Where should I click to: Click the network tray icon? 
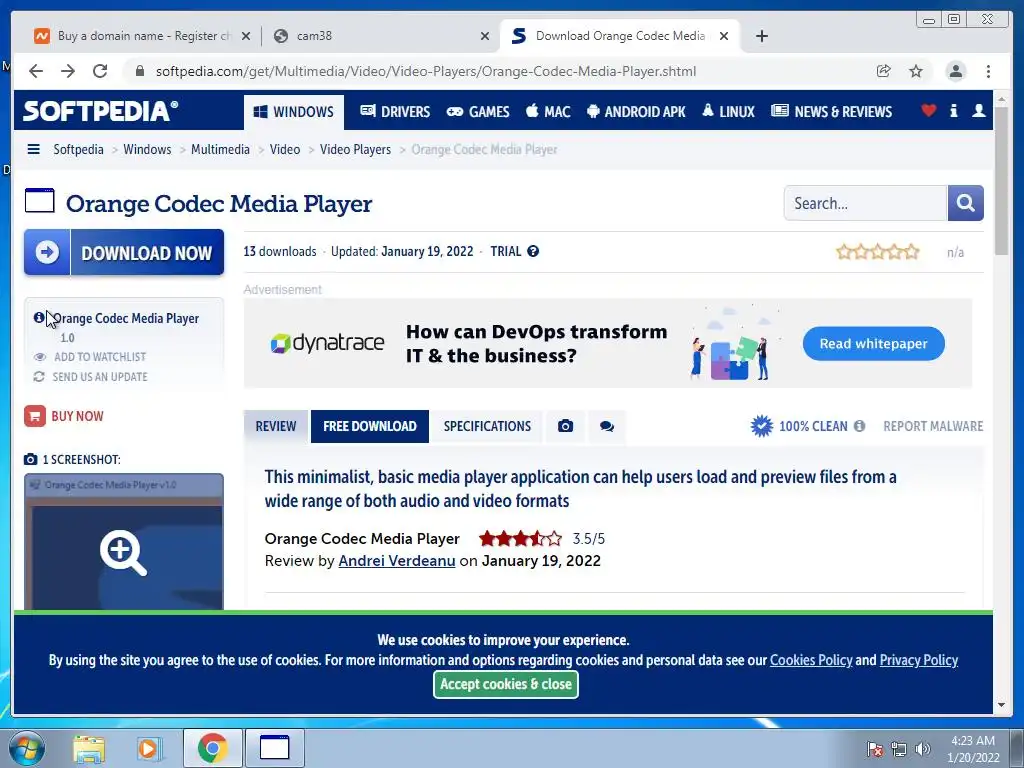point(899,749)
